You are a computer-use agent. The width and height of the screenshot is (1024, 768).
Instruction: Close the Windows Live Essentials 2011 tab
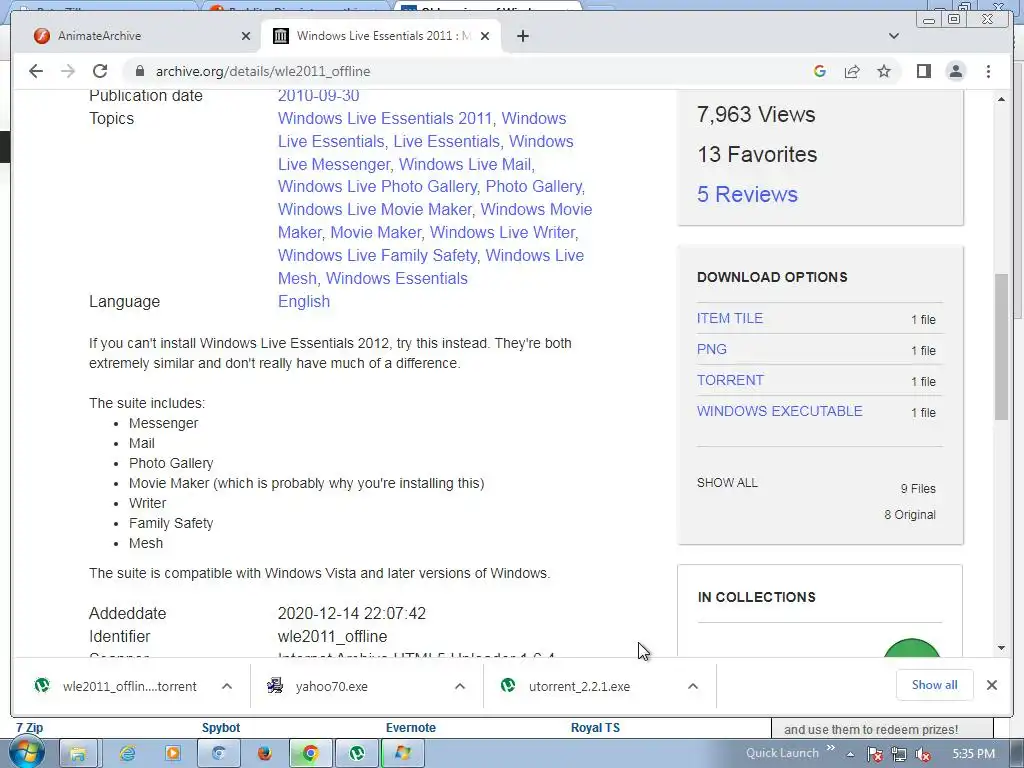(485, 36)
